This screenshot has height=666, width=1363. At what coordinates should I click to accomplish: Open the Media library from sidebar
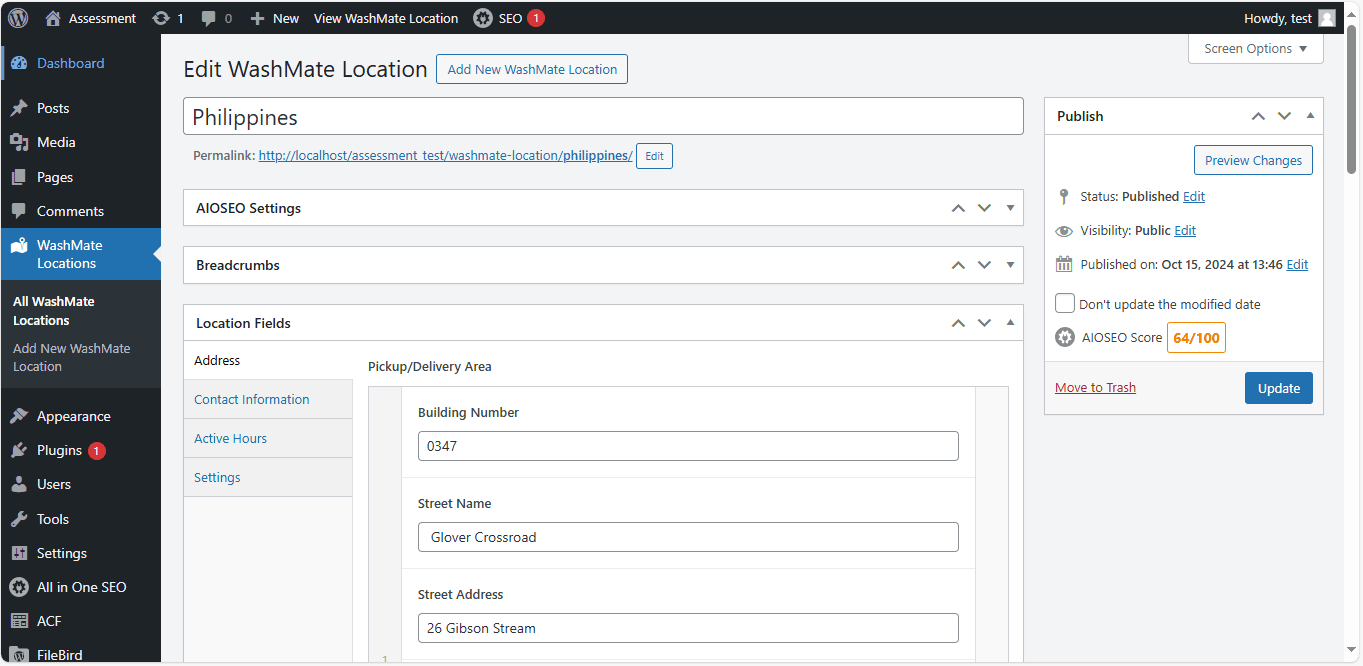(x=56, y=142)
